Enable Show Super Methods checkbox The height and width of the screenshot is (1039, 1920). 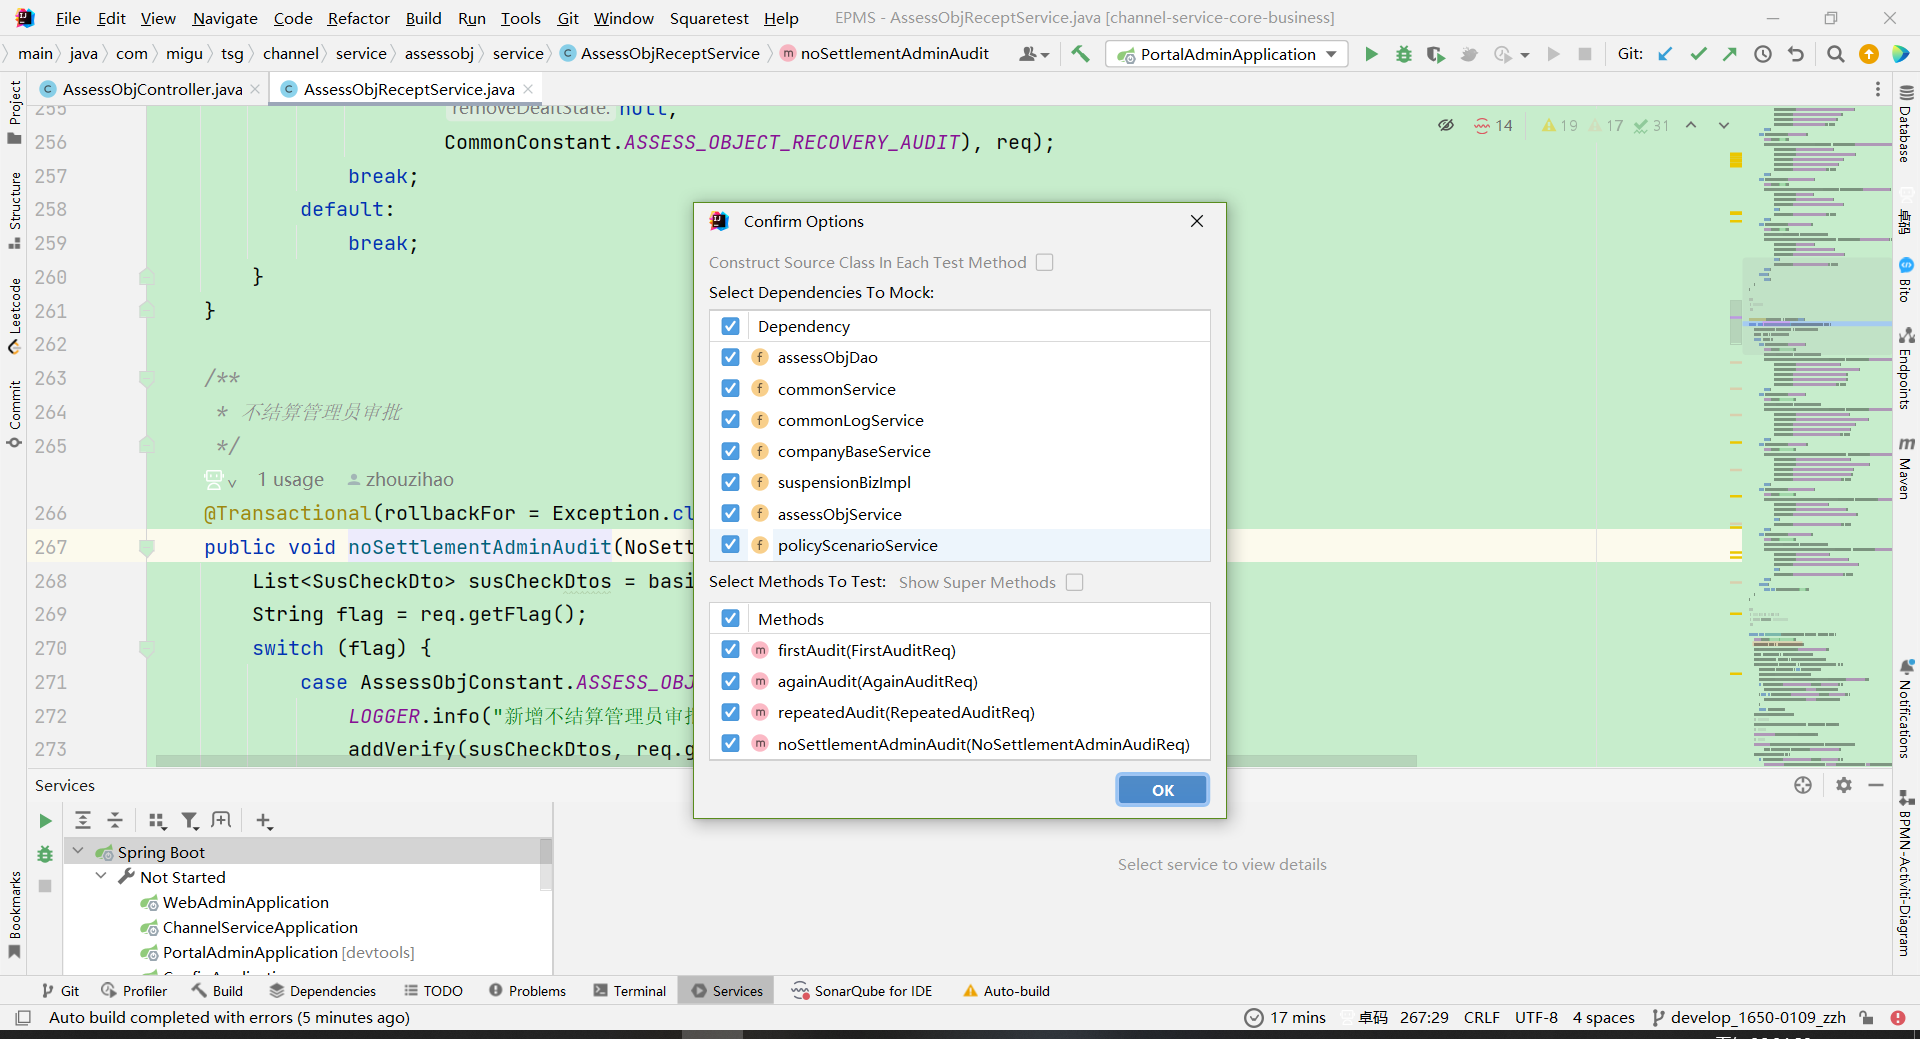(1074, 582)
